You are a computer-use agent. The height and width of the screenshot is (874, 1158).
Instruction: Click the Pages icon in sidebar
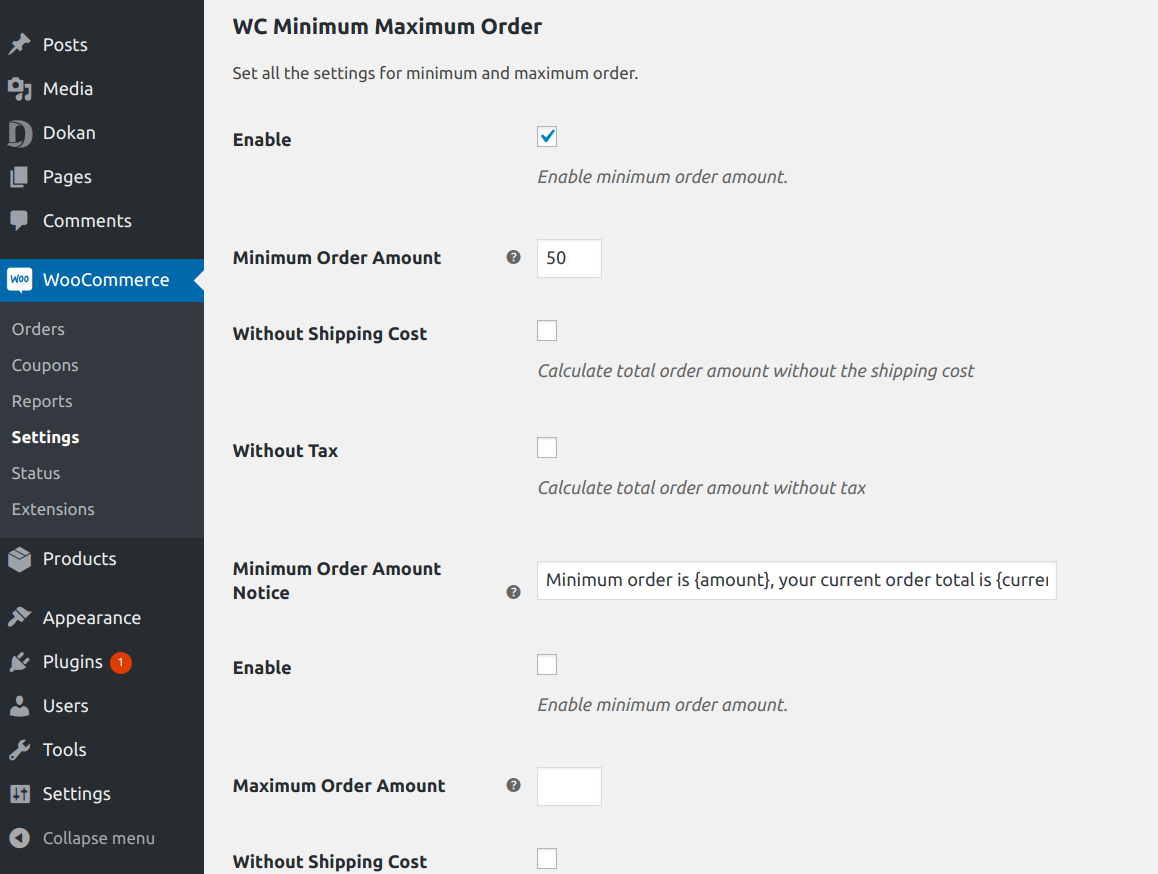click(20, 177)
